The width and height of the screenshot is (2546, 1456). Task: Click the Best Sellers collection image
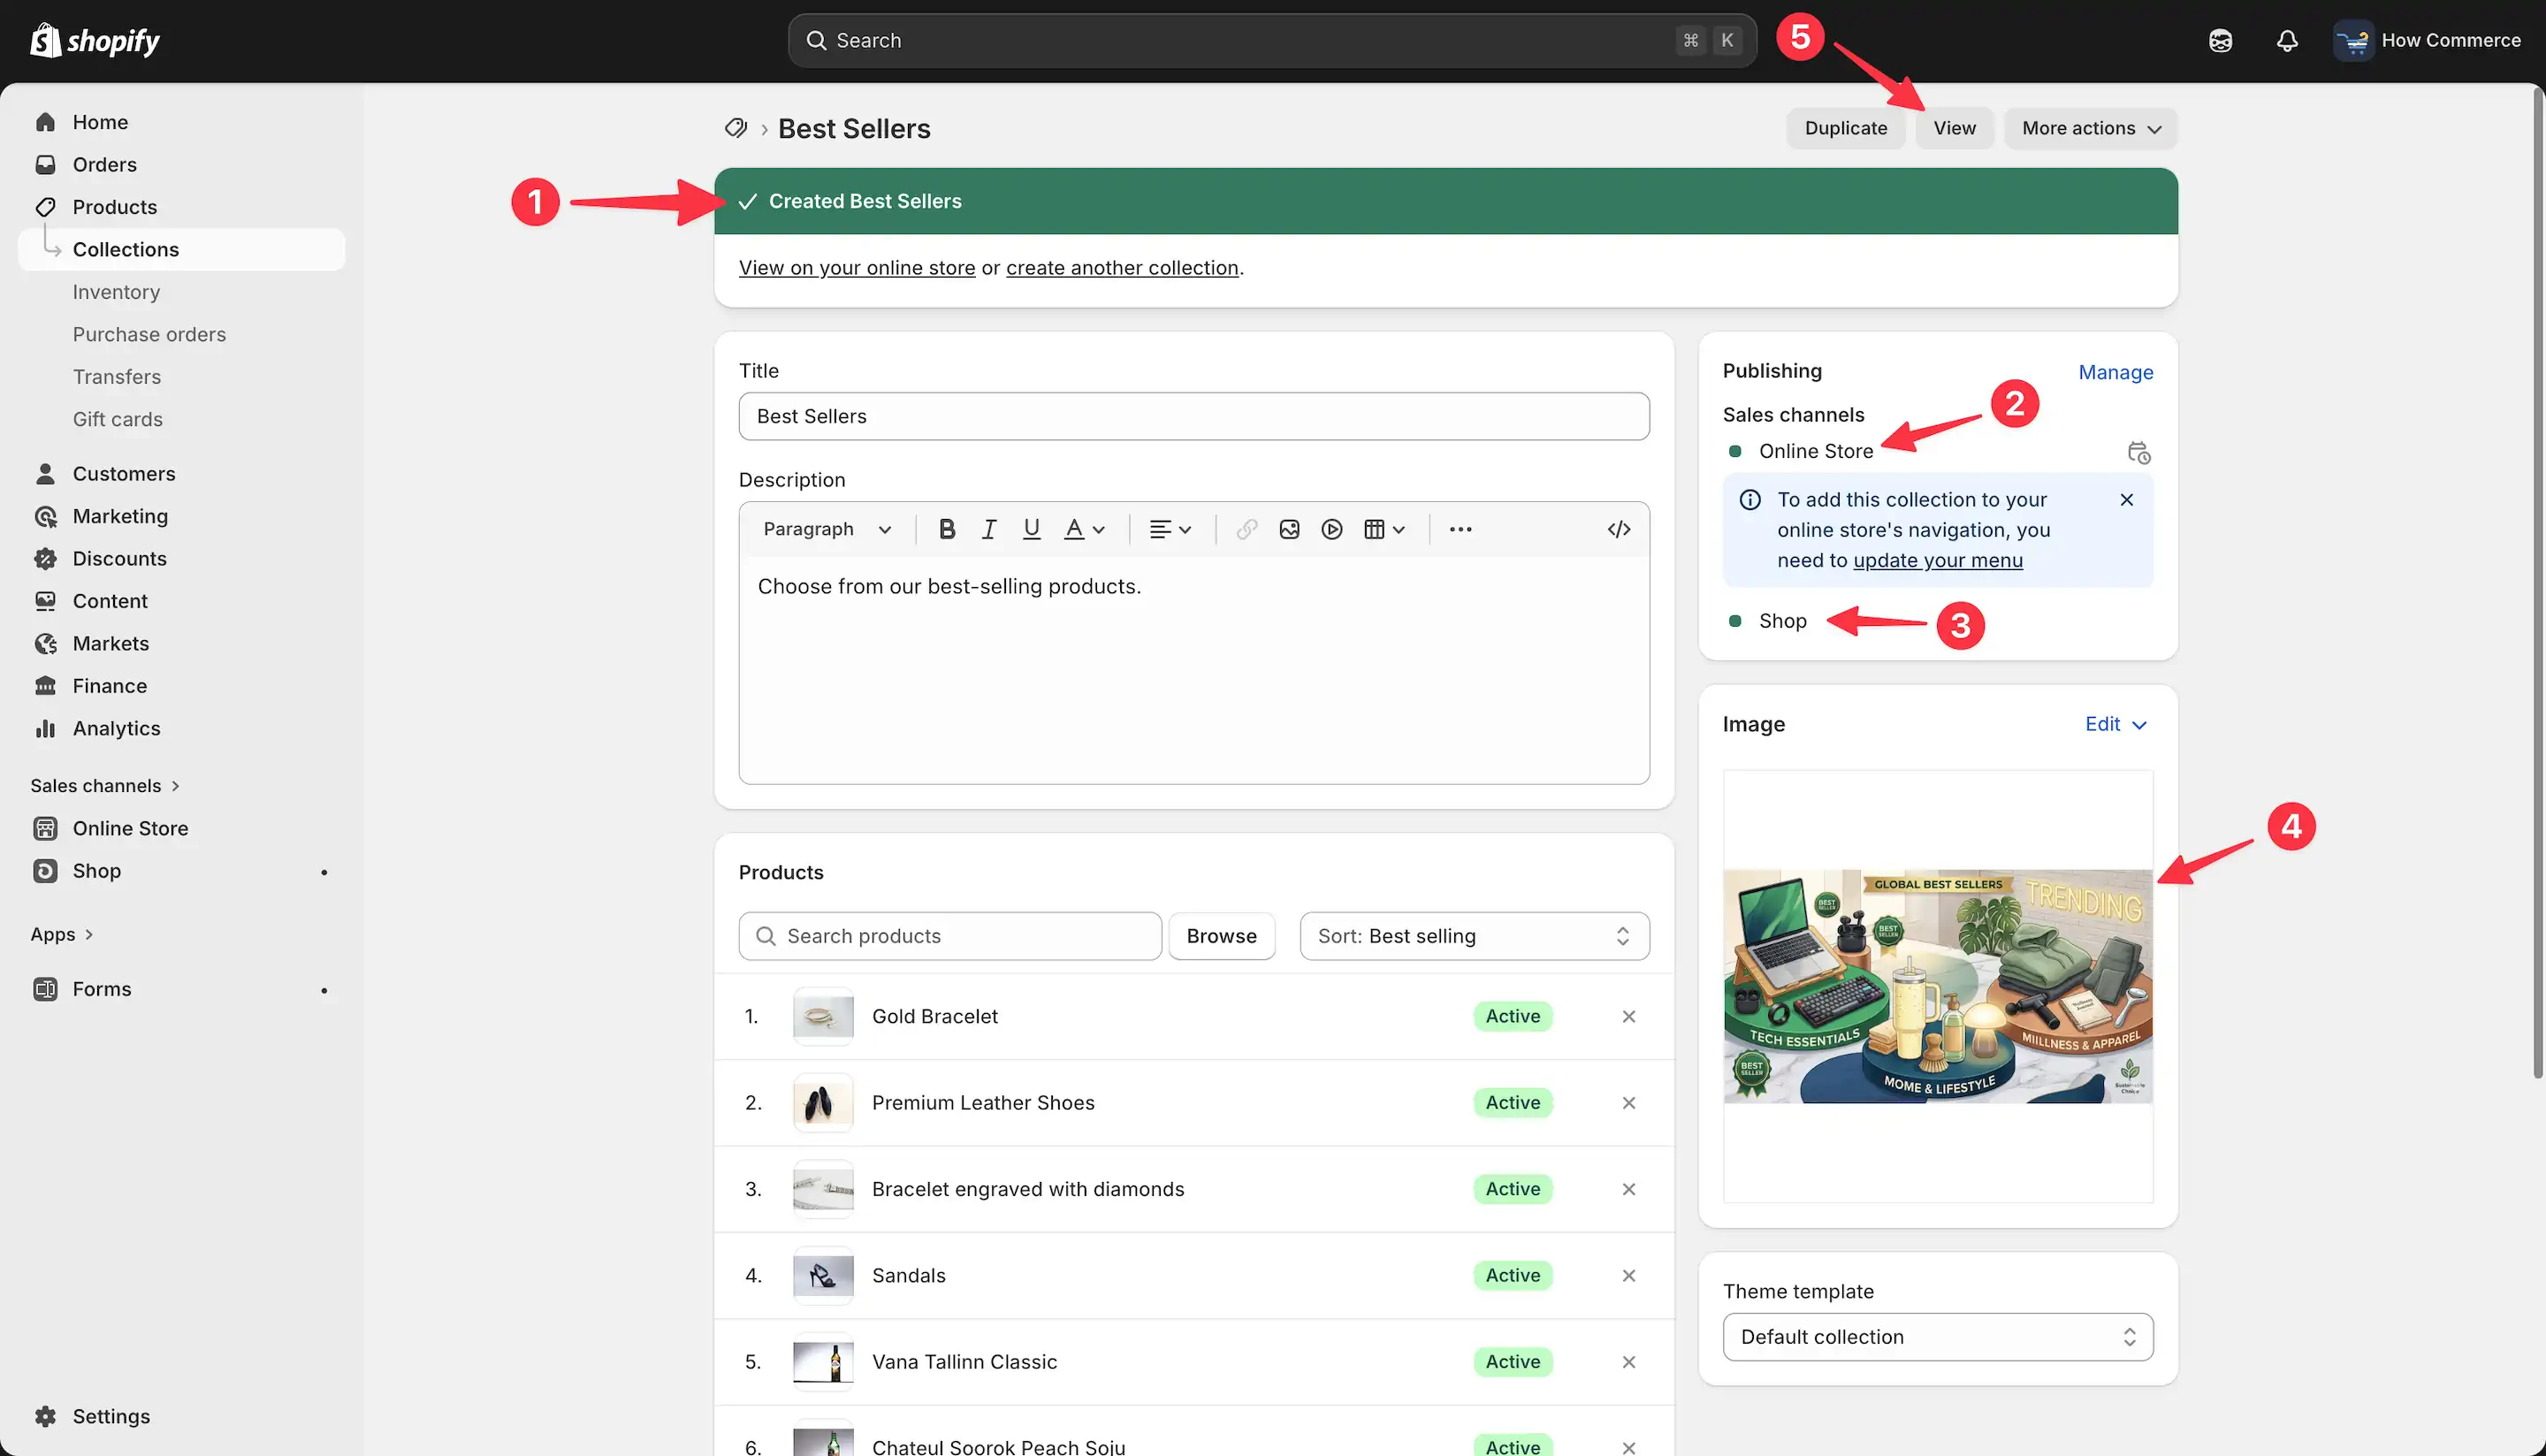pyautogui.click(x=1937, y=986)
